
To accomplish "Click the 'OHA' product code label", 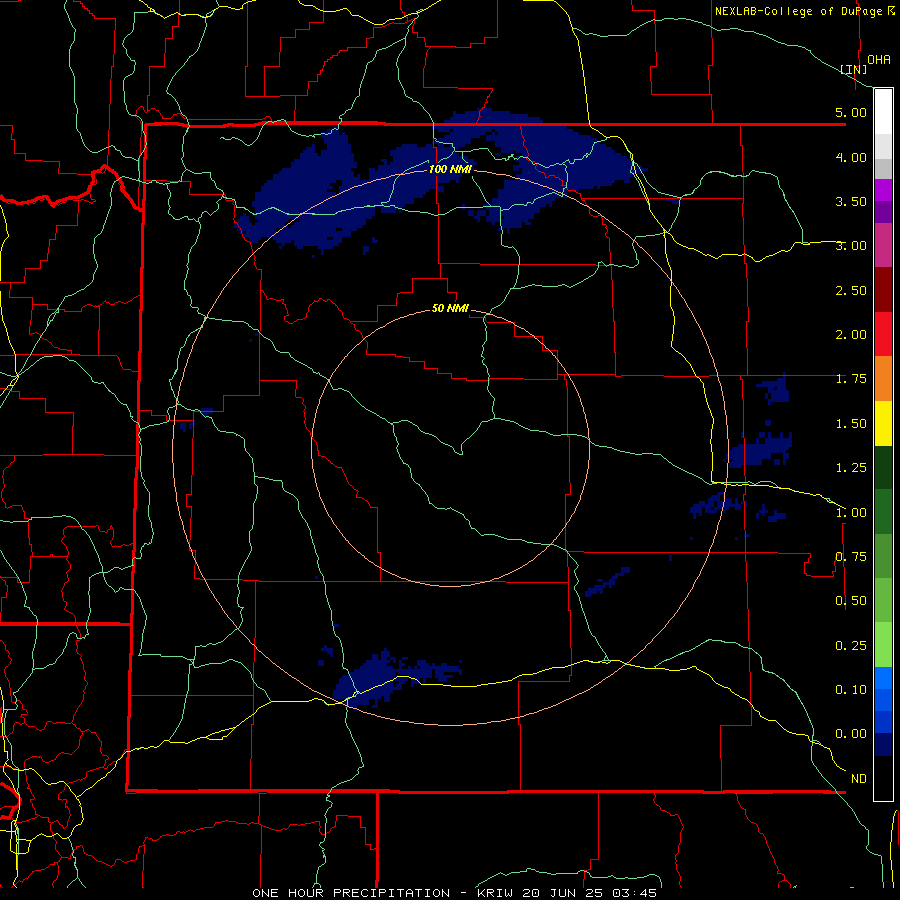I will (x=879, y=59).
